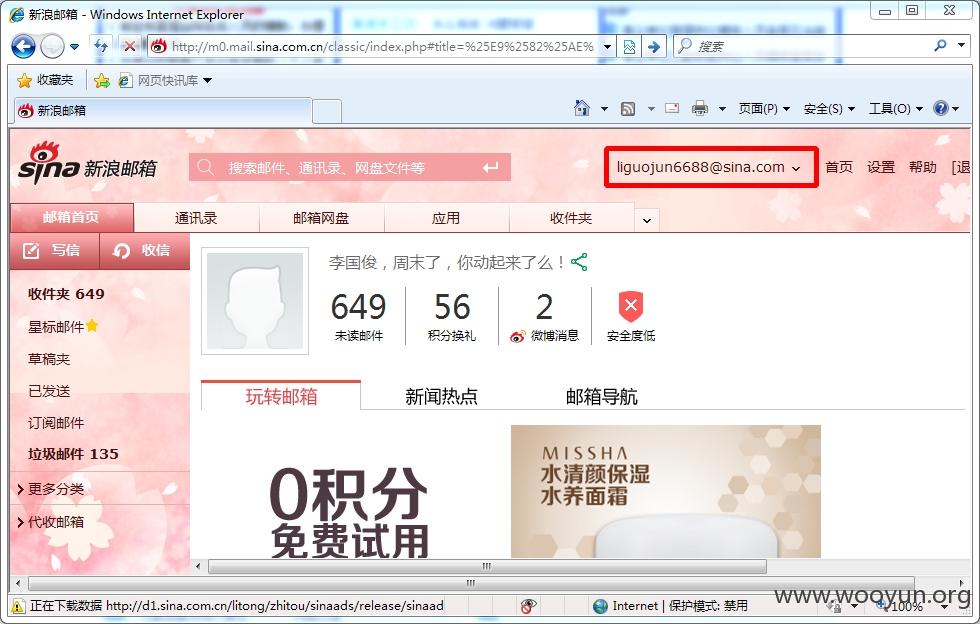The image size is (980, 624).
Task: Click the search magnifier icon in browser
Action: click(x=941, y=46)
